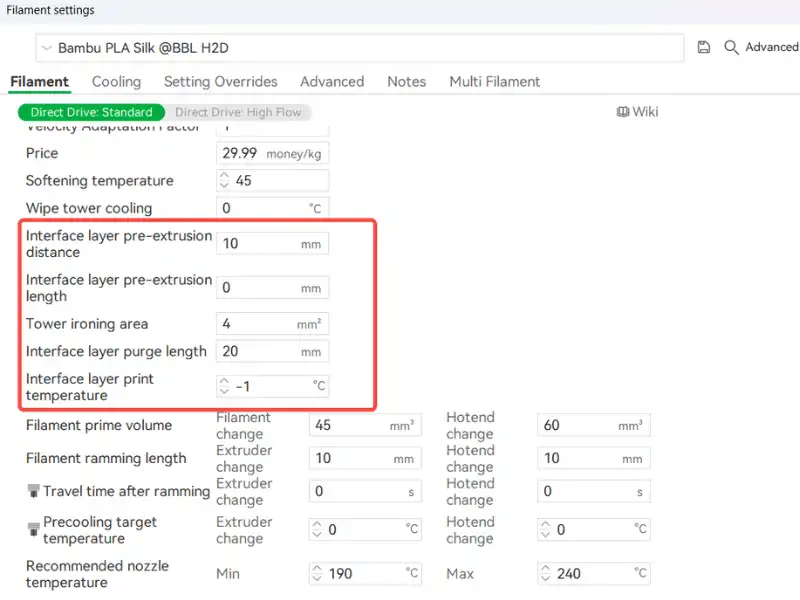Click the stepper on nozzle temperature Max
Viewport: 800px width, 600px height.
[x=546, y=574]
